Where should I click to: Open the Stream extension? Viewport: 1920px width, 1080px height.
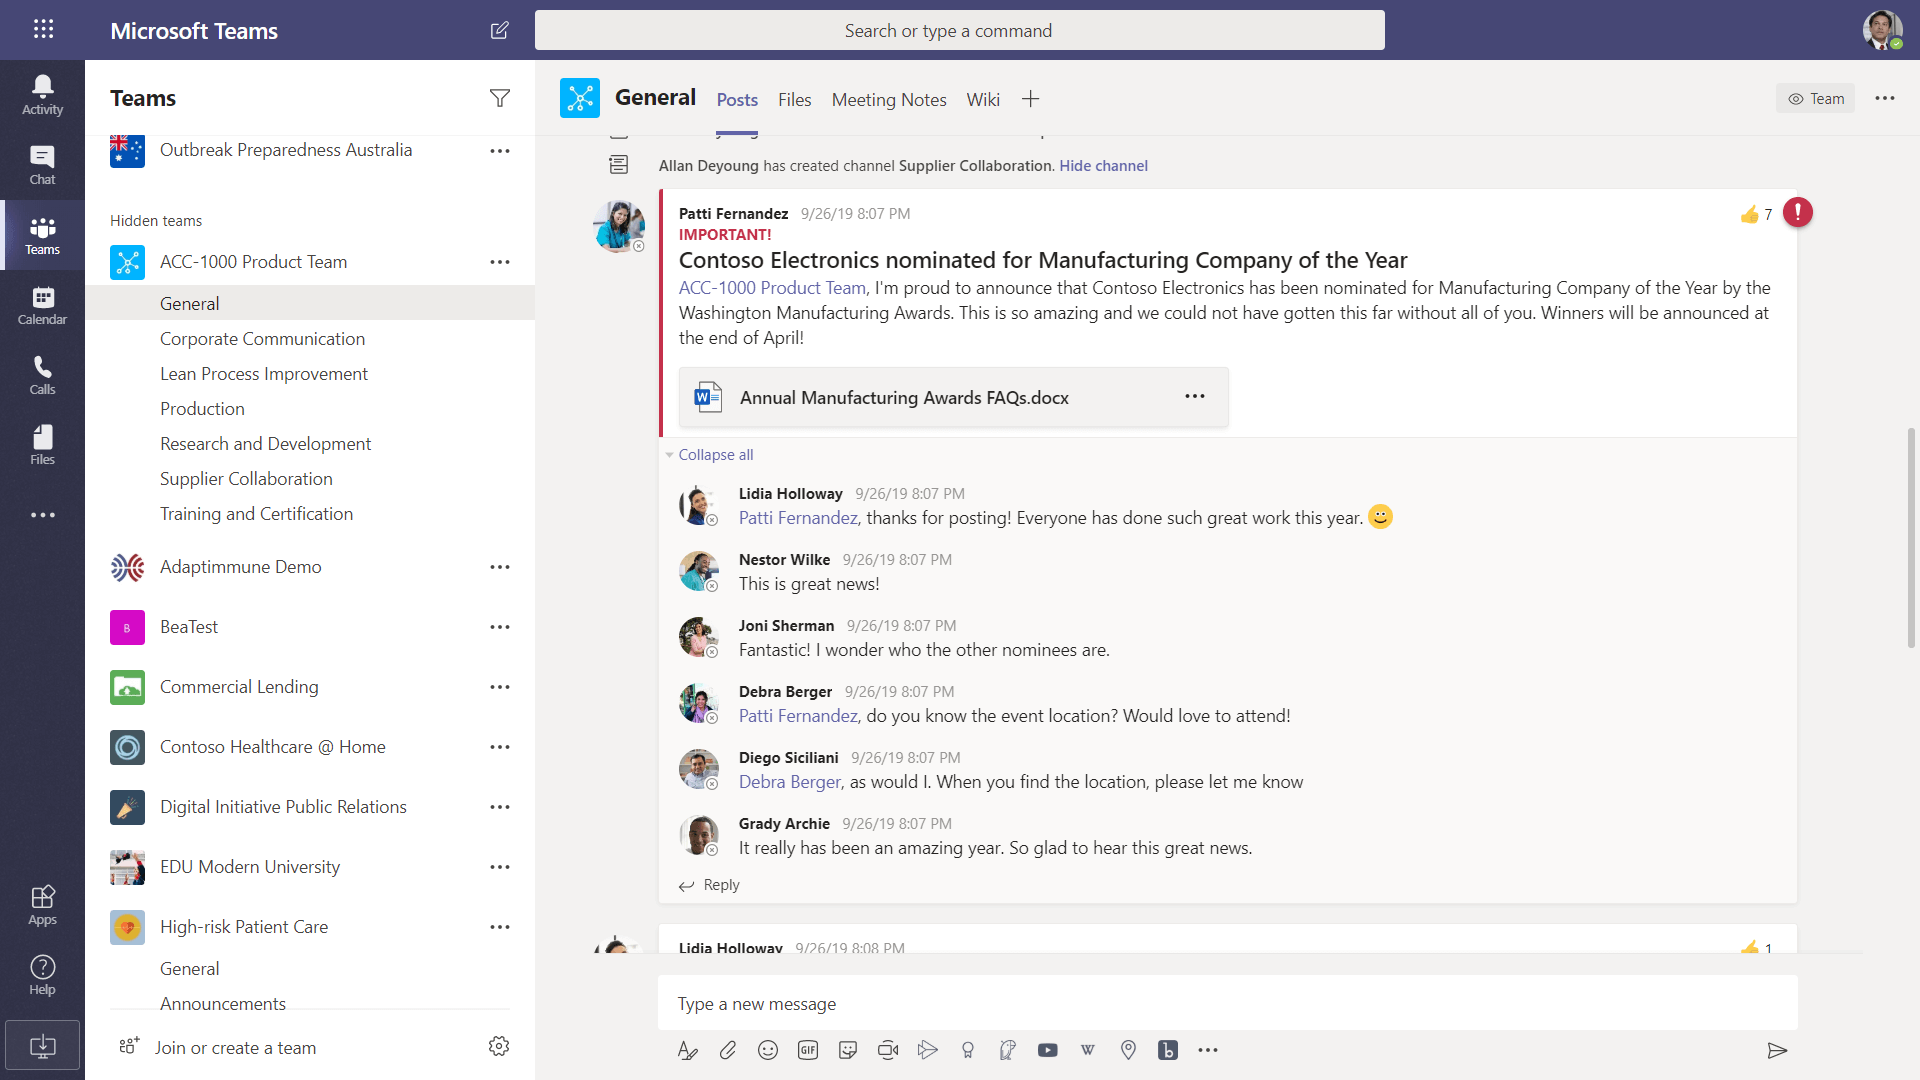click(x=928, y=1050)
